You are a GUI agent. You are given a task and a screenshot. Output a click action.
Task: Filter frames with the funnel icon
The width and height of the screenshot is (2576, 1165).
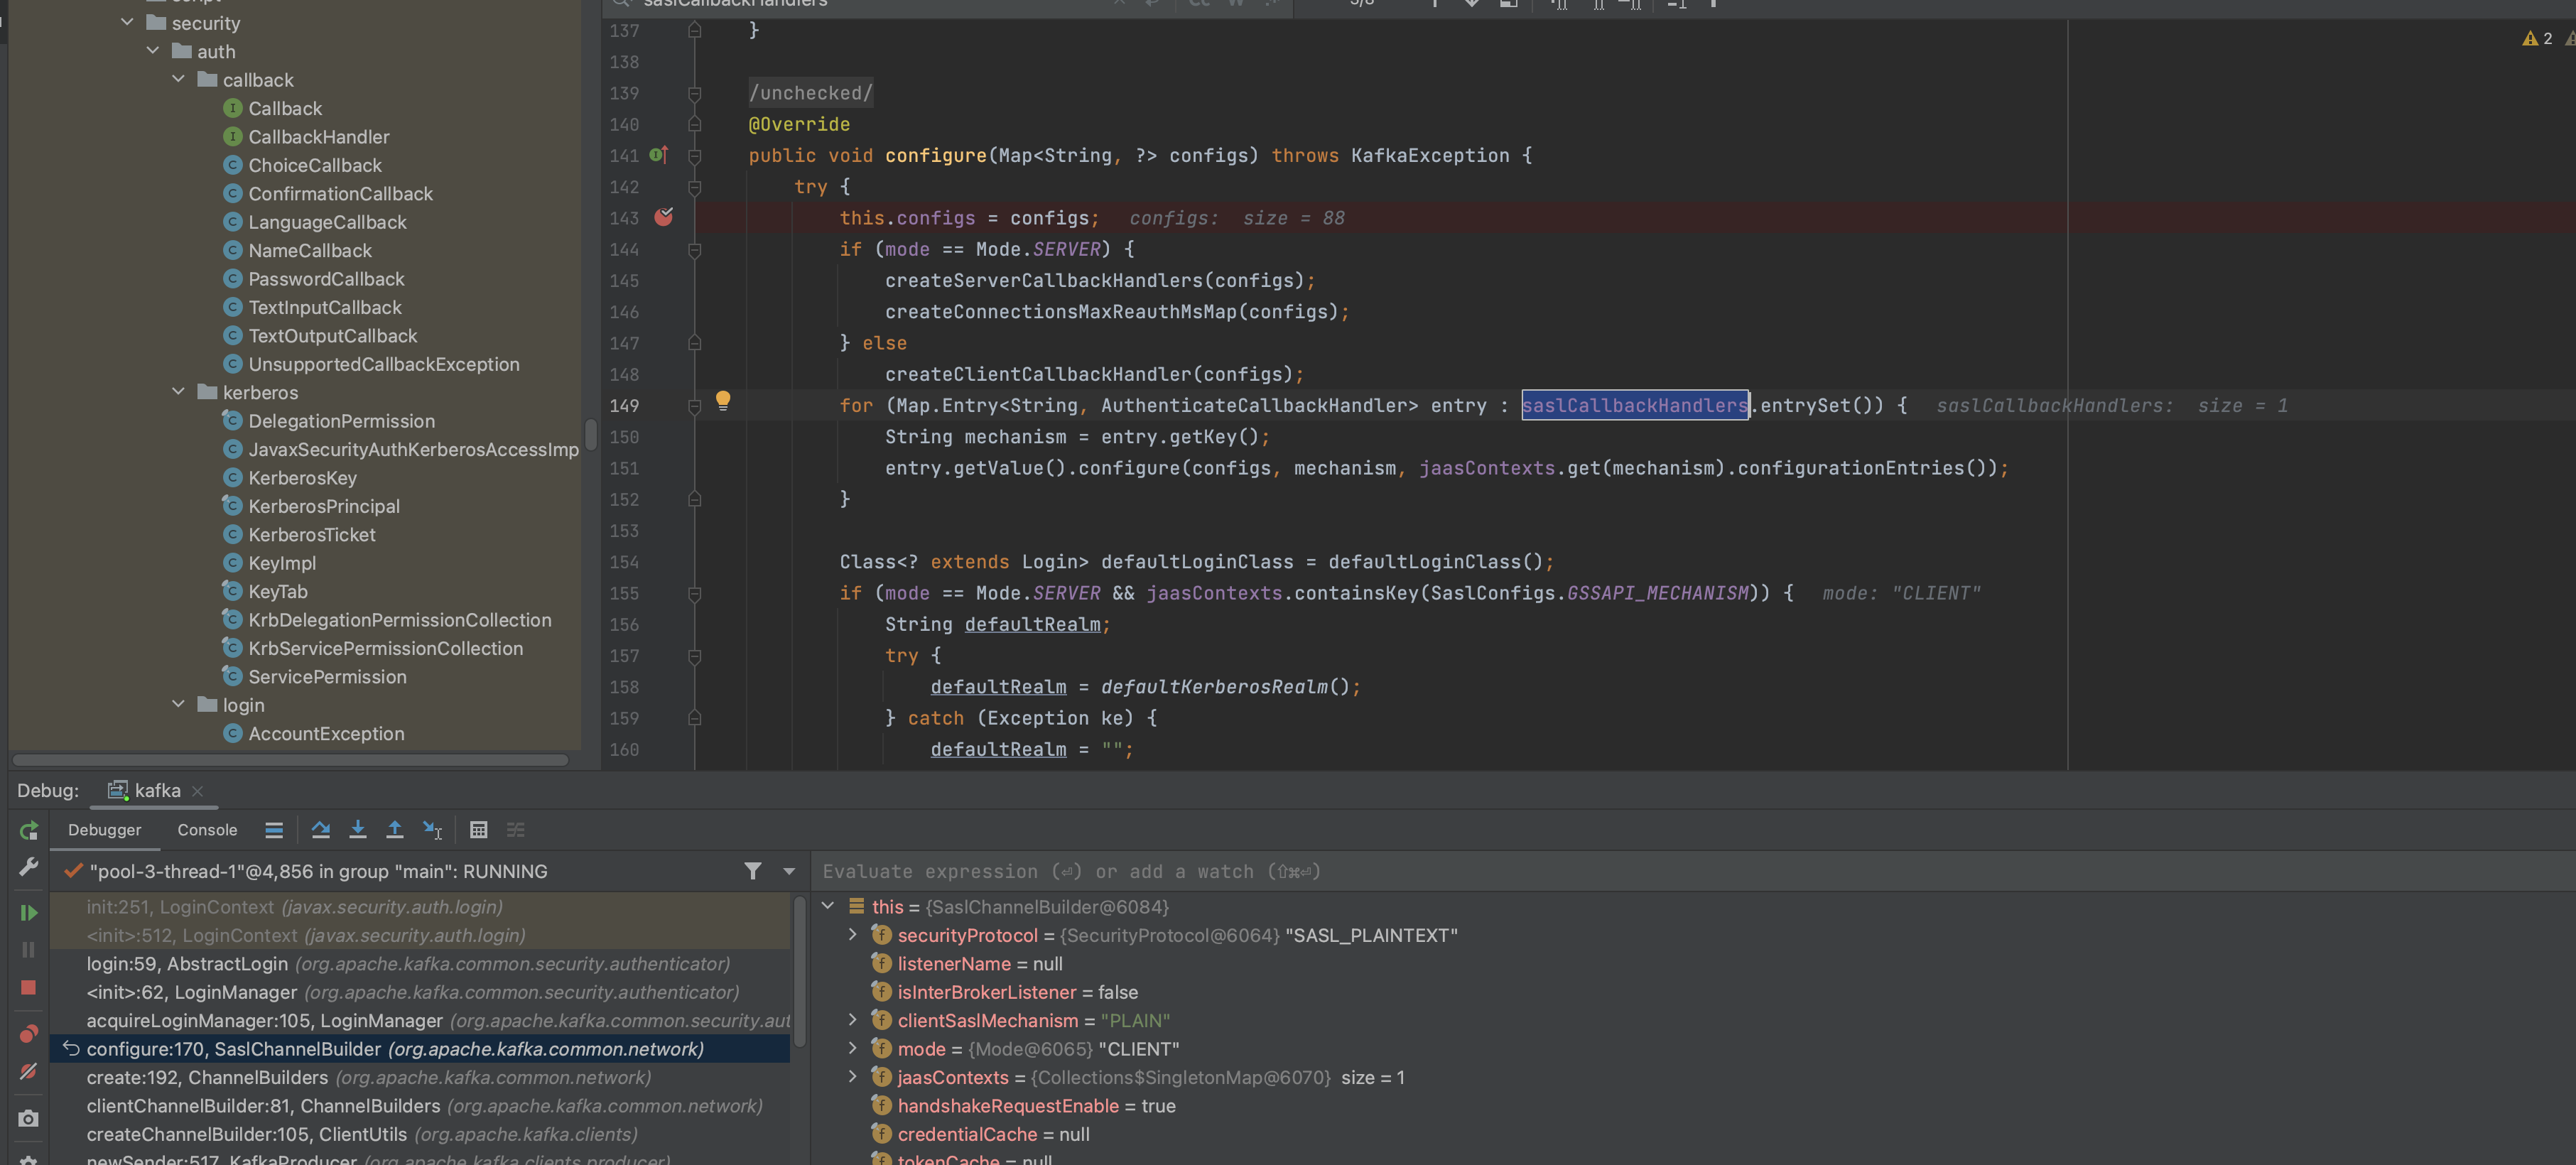(752, 871)
